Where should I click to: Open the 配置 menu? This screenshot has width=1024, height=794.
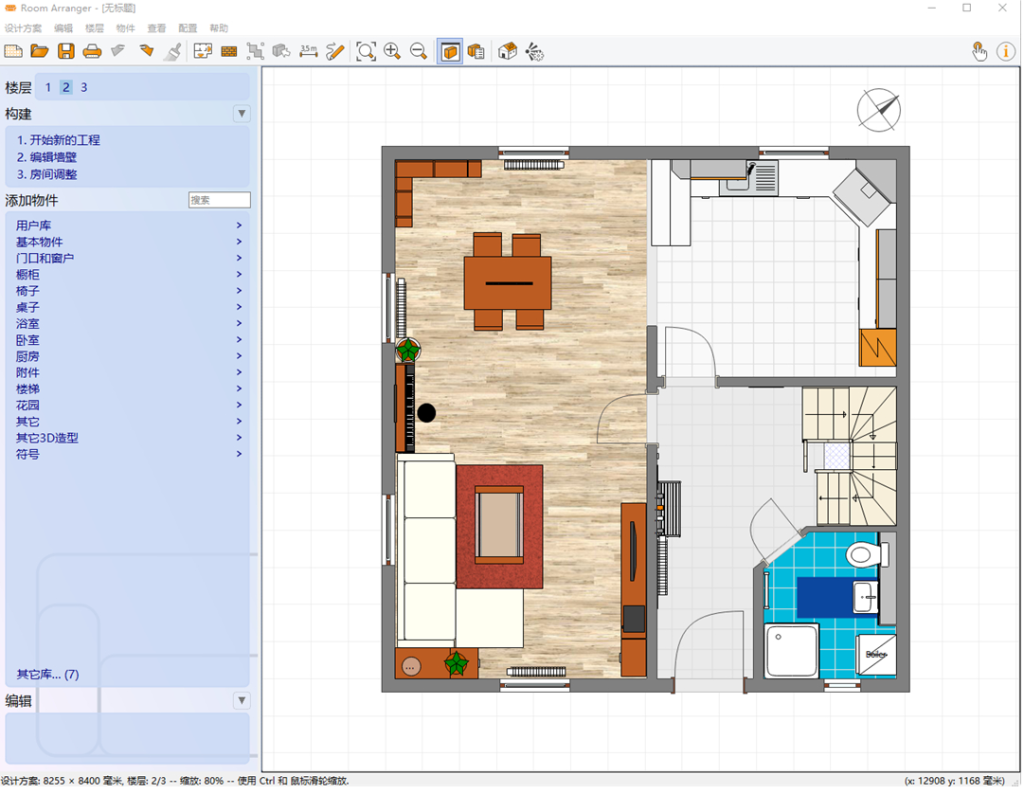click(x=187, y=28)
